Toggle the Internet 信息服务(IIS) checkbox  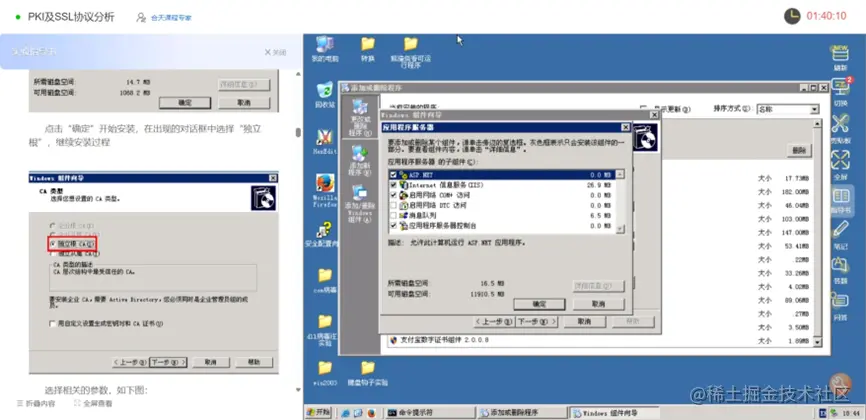click(393, 185)
